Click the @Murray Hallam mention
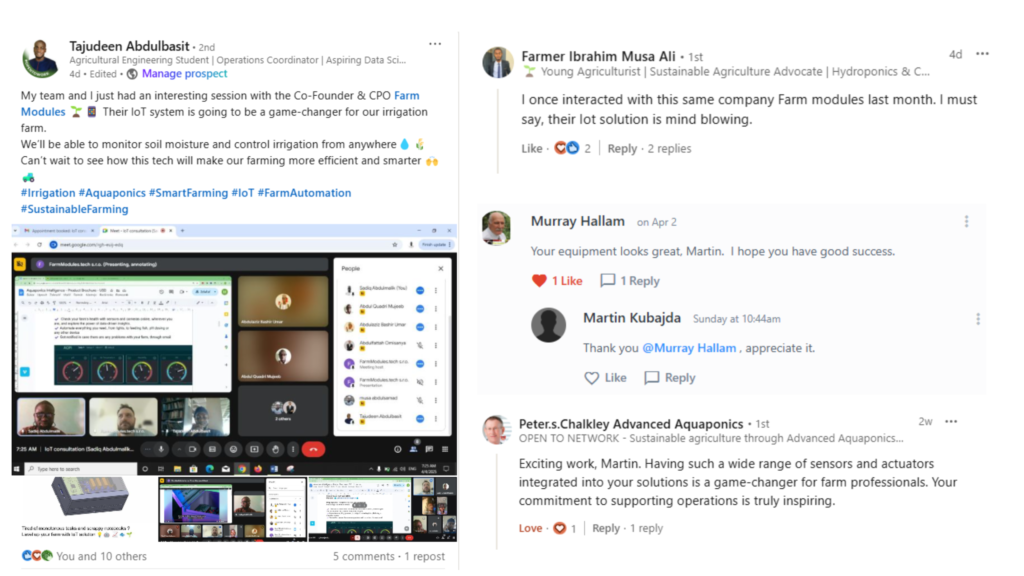Viewport: 1024px width, 576px height. click(689, 348)
